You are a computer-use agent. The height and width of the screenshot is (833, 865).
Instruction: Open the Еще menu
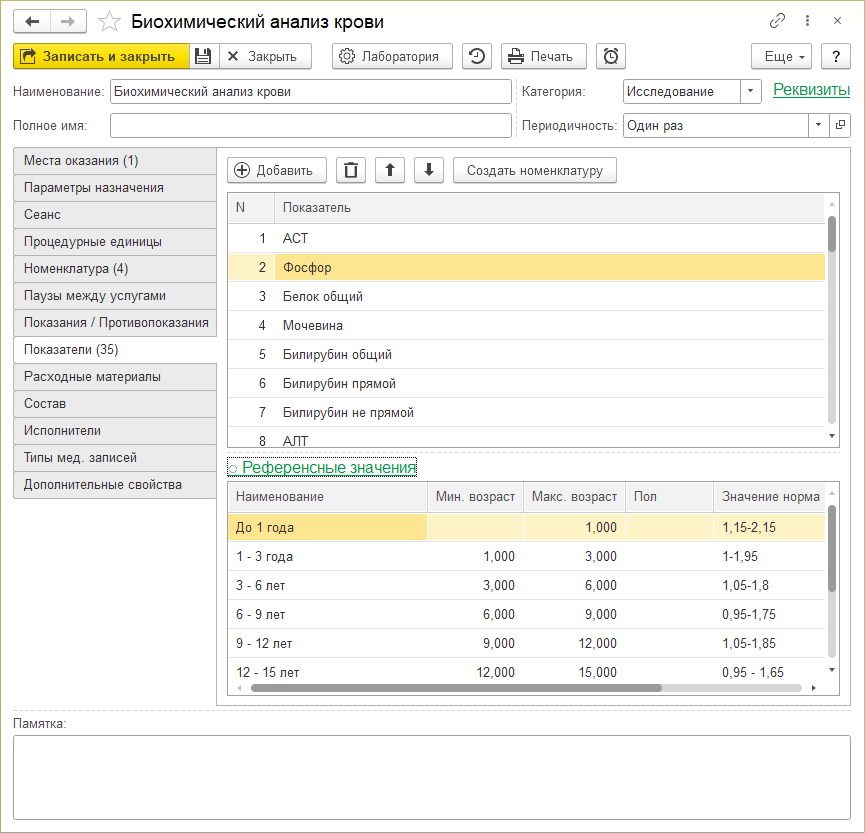pyautogui.click(x=782, y=57)
